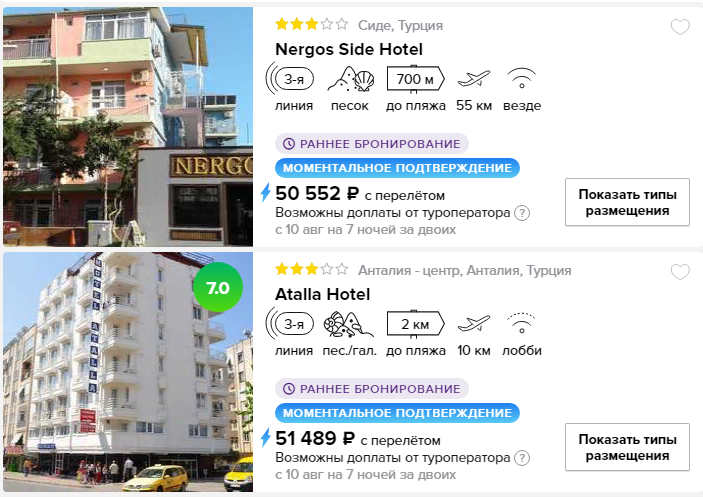Click the 3rd line icon for Nergos Side Hotel
The width and height of the screenshot is (703, 497).
[x=290, y=79]
